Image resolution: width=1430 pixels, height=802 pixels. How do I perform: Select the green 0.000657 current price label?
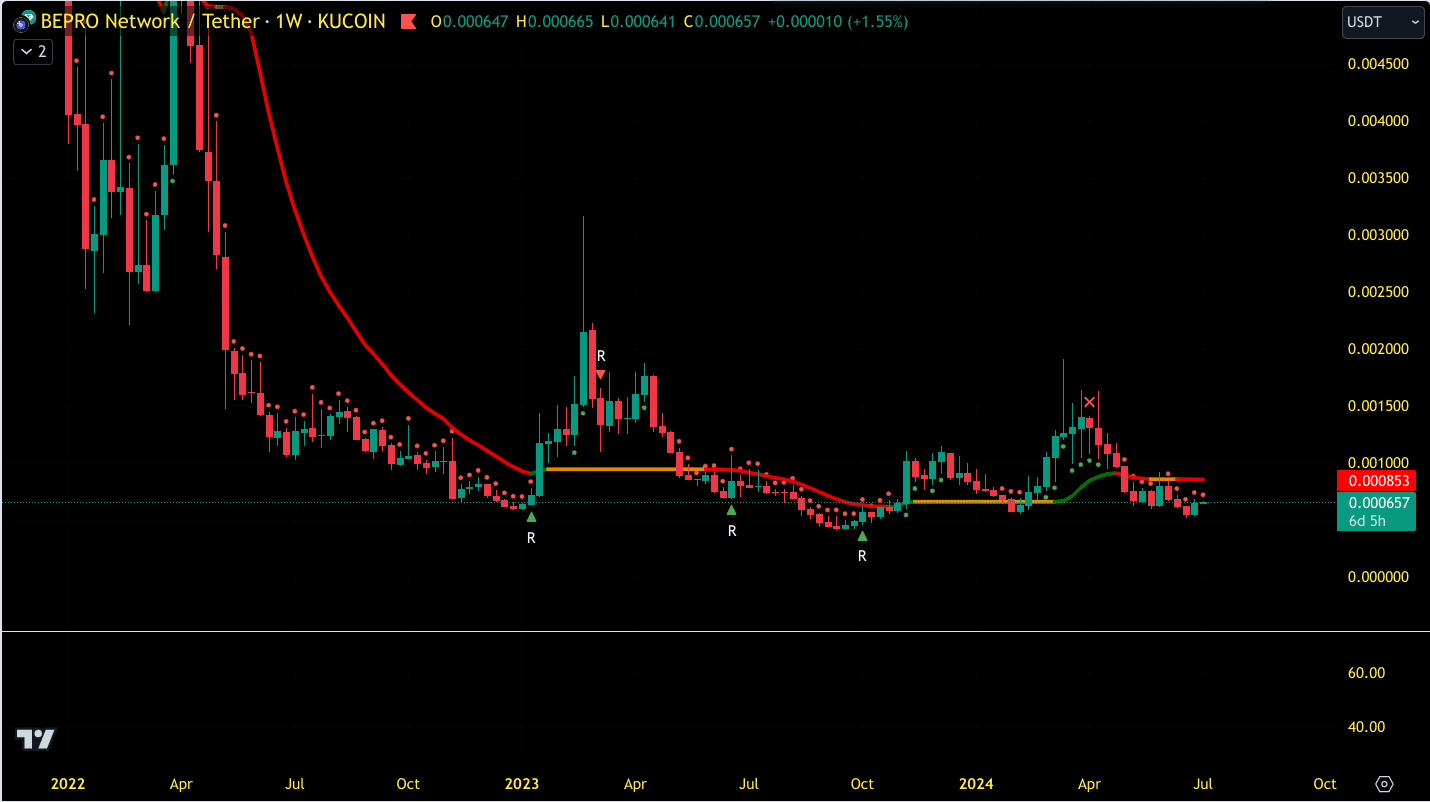[1376, 502]
